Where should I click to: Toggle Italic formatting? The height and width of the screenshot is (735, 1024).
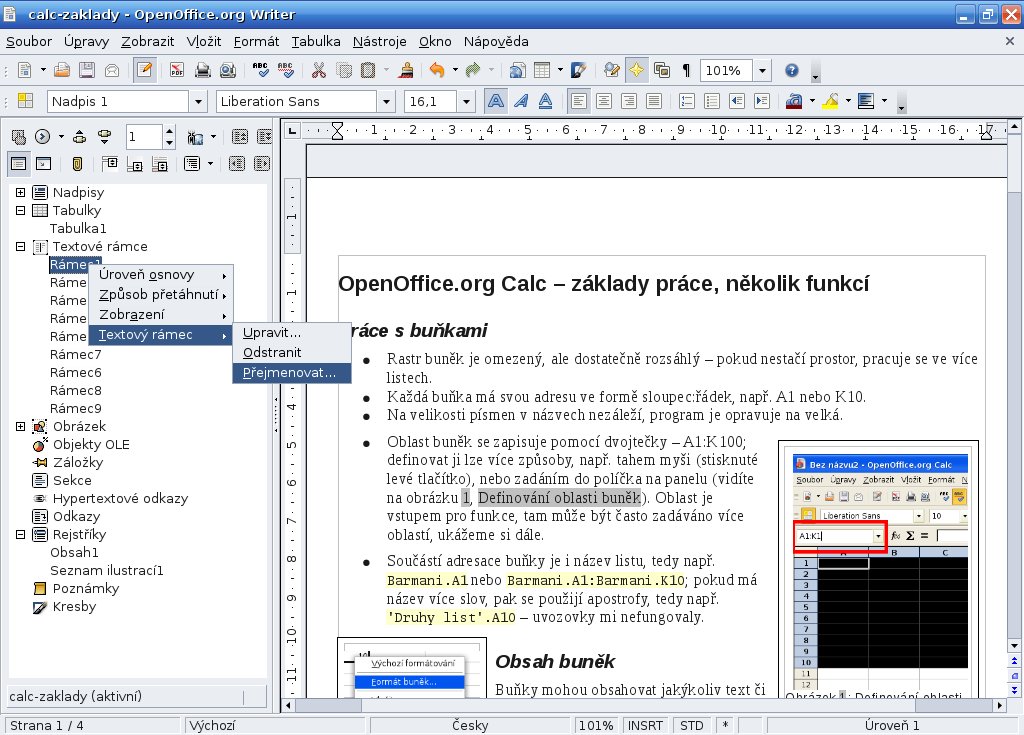click(x=521, y=101)
